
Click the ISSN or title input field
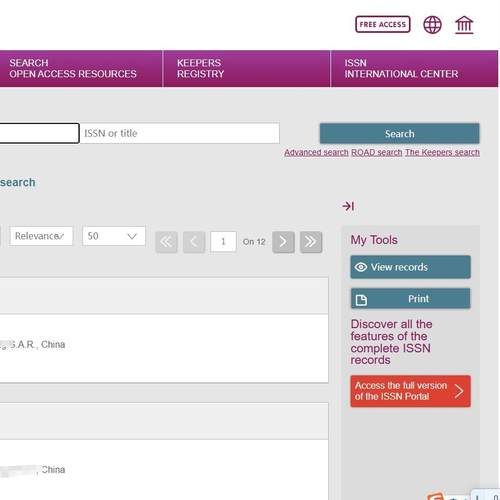[180, 133]
